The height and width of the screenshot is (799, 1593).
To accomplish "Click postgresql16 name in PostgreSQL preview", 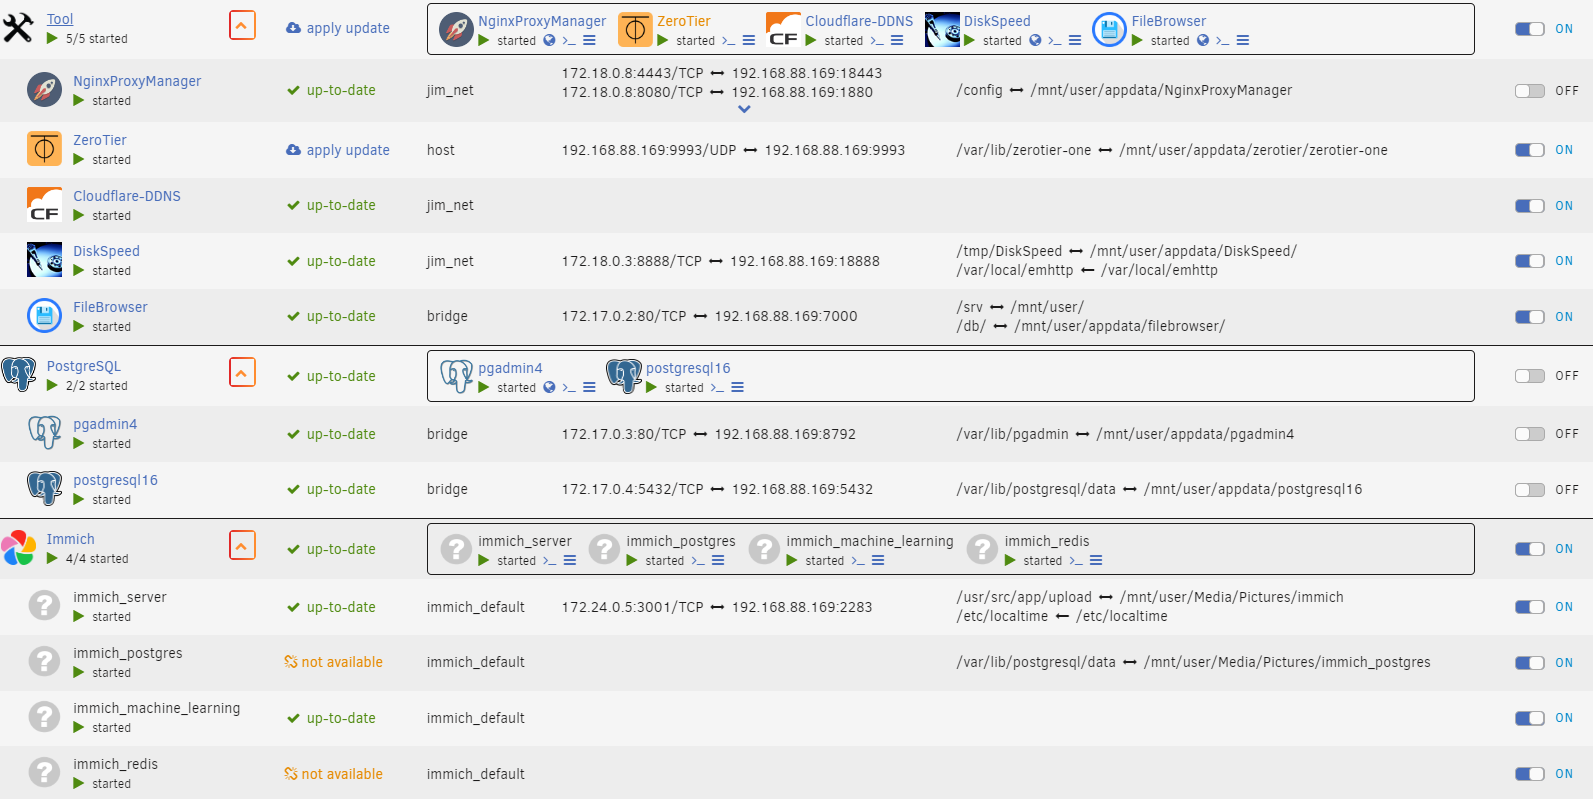I will pyautogui.click(x=688, y=368).
